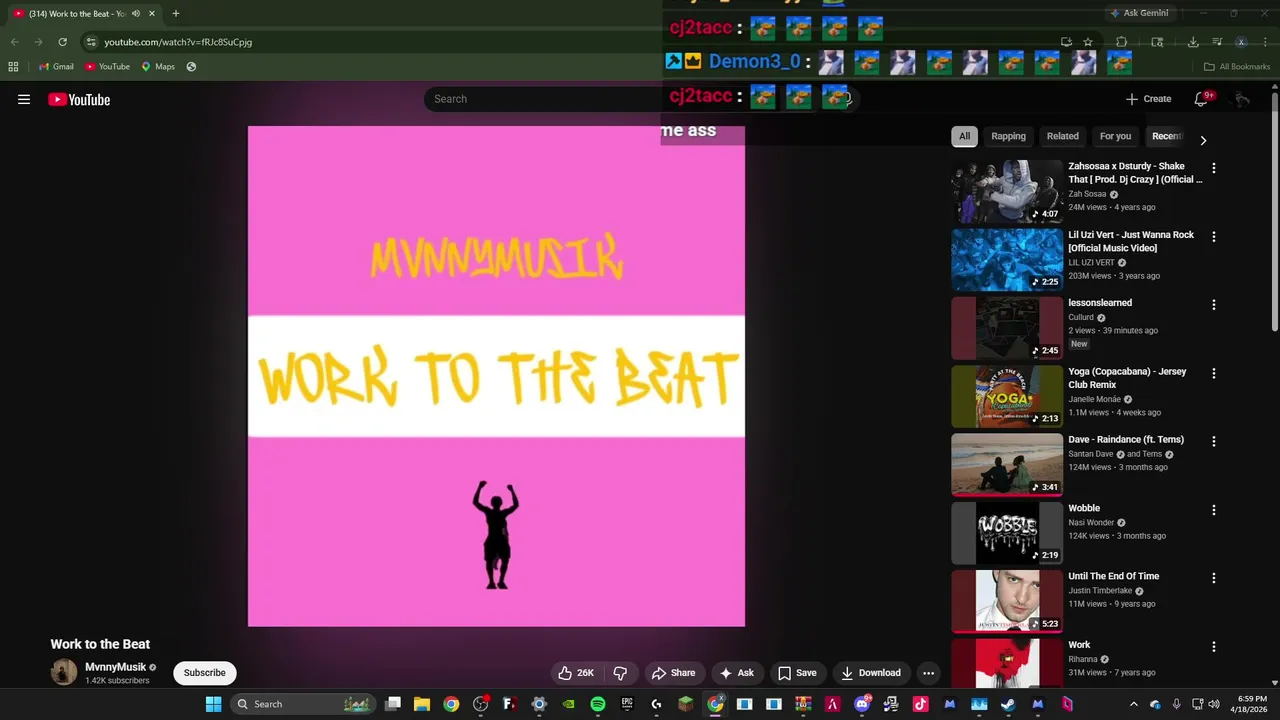This screenshot has height=720, width=1280.
Task: Open the Chrome apps grid shortcut
Action: (x=13, y=67)
